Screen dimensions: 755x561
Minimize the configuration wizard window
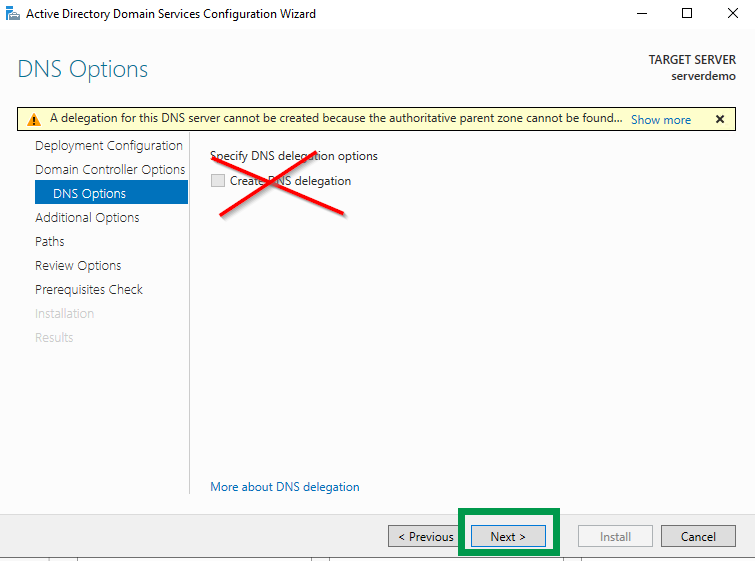pos(639,14)
